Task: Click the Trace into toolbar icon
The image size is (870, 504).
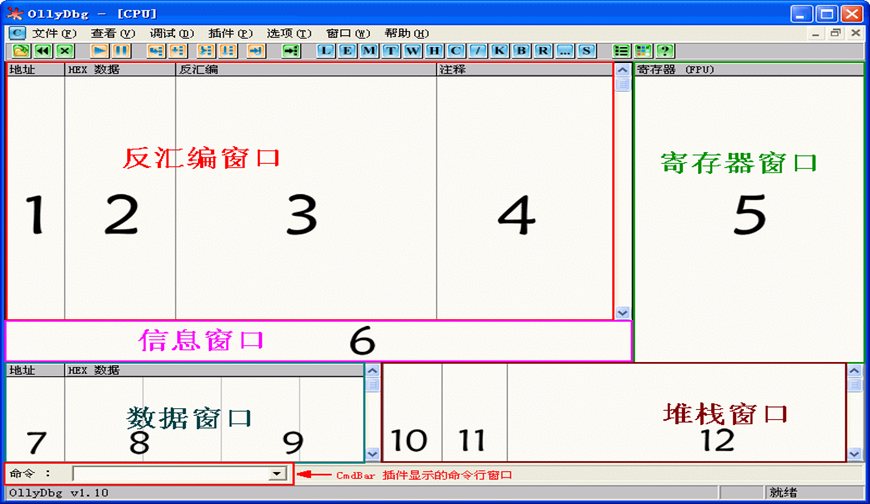Action: pyautogui.click(x=206, y=51)
